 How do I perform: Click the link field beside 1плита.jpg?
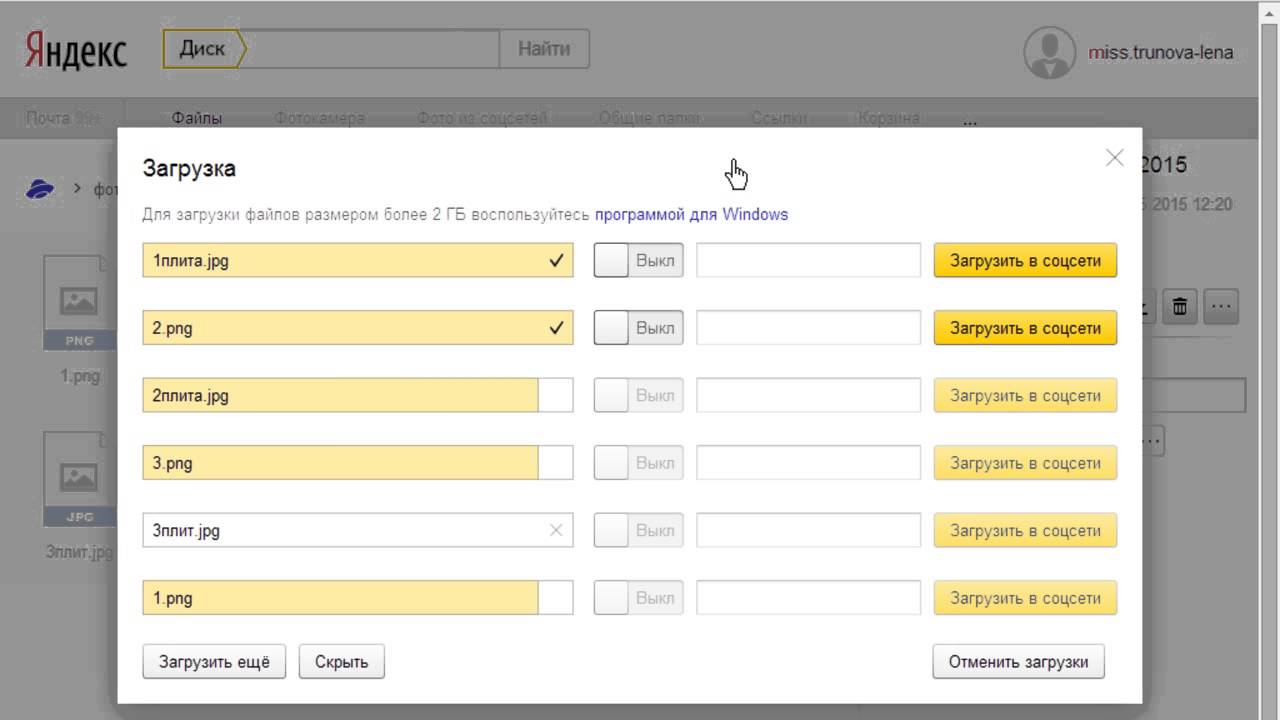808,261
